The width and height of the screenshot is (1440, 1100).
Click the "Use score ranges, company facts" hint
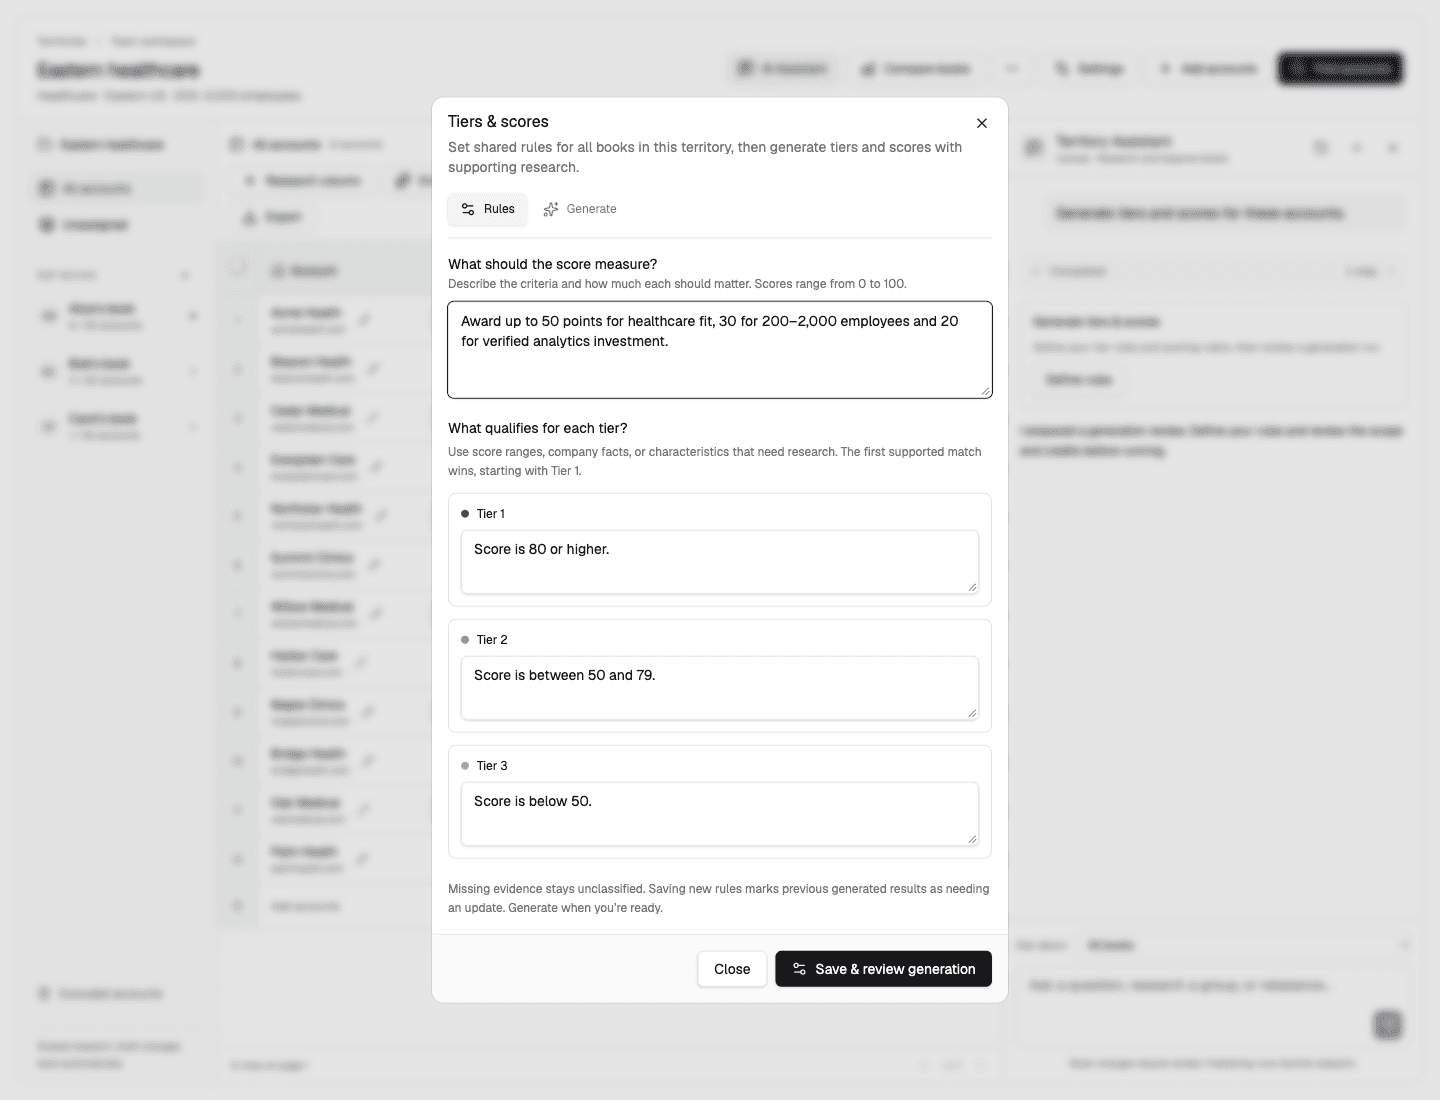coord(715,461)
